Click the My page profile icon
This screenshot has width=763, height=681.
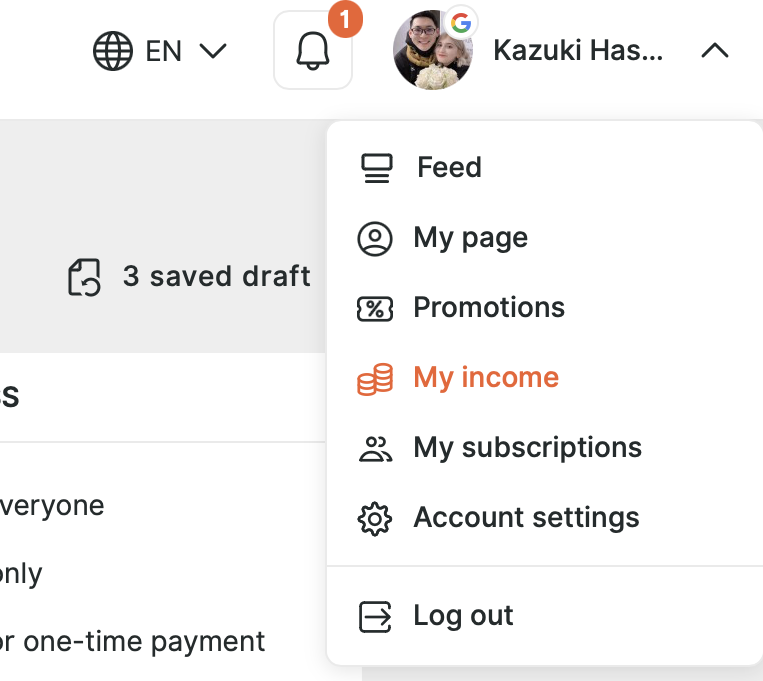pos(375,238)
